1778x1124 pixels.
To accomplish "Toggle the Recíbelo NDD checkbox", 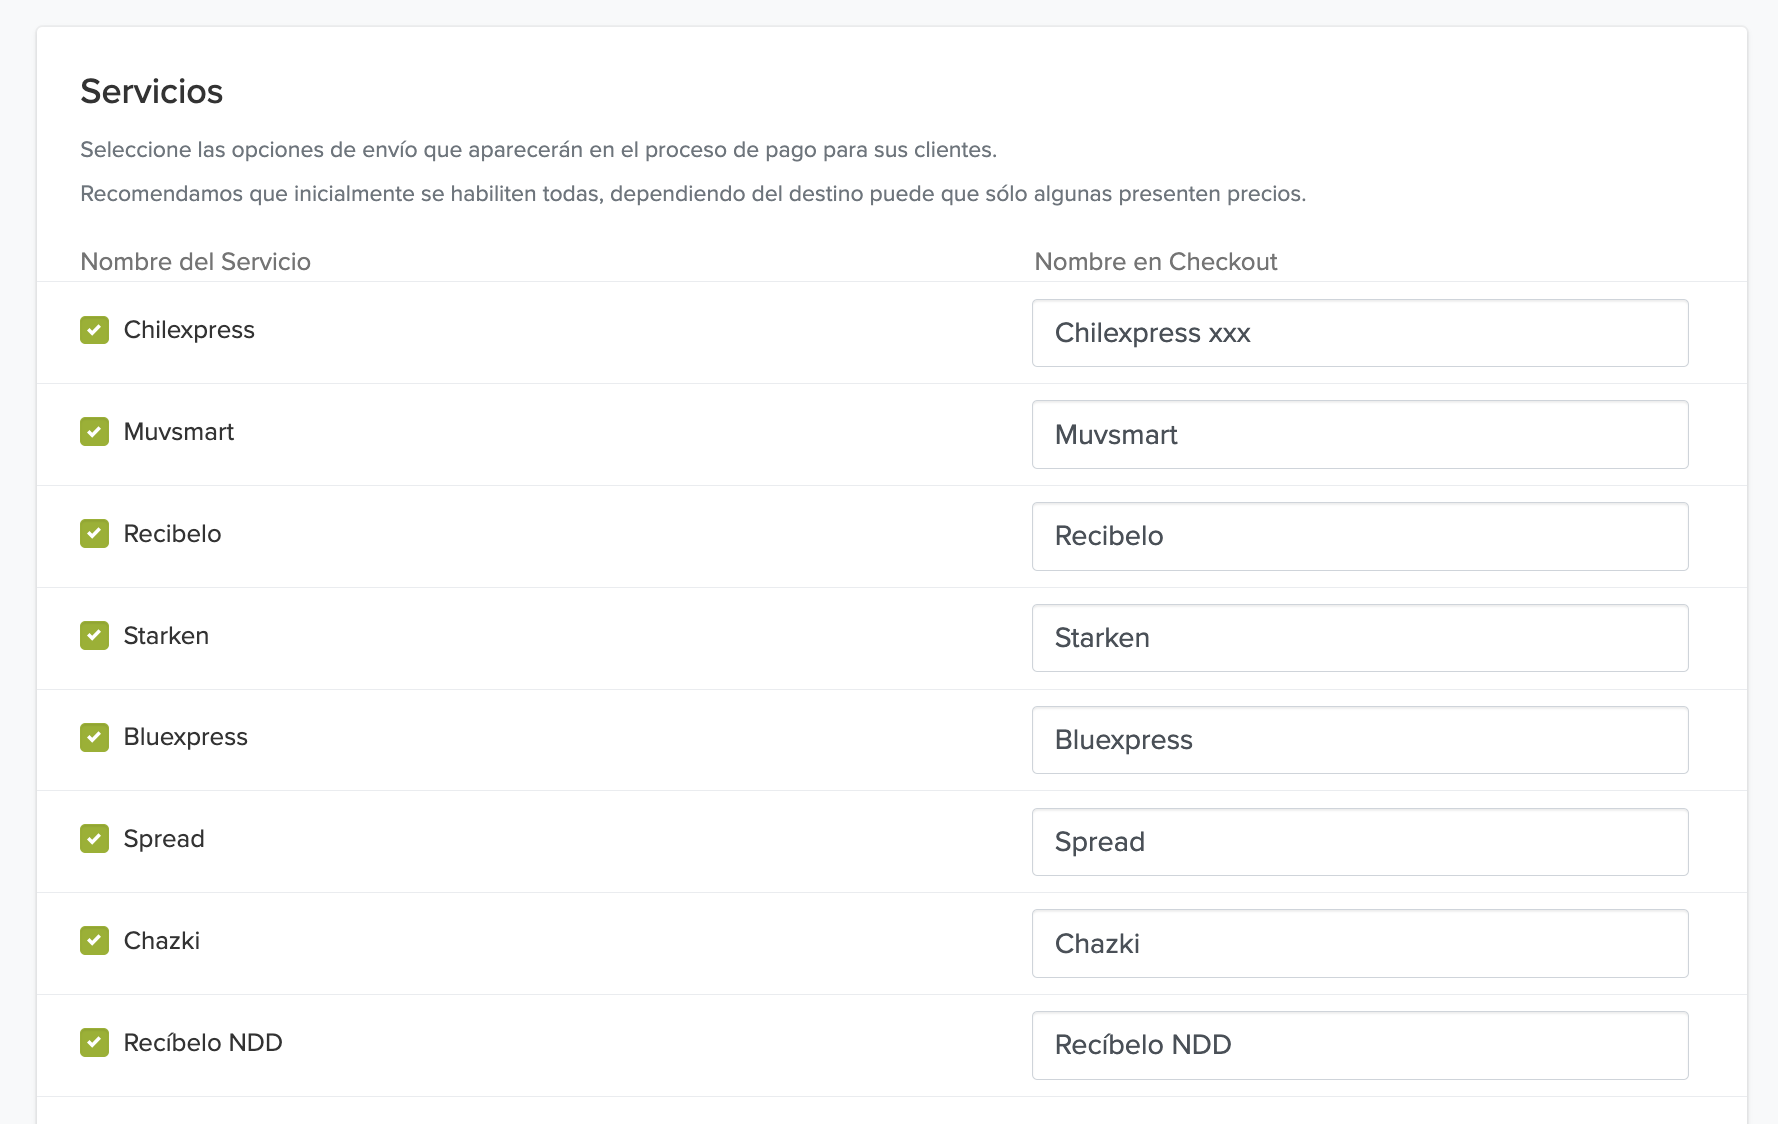I will click(94, 1043).
